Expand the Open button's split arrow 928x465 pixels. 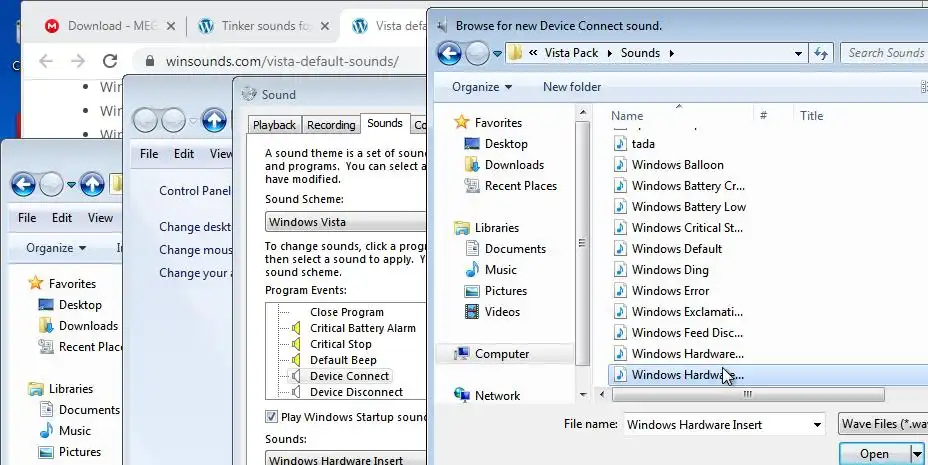[x=917, y=454]
